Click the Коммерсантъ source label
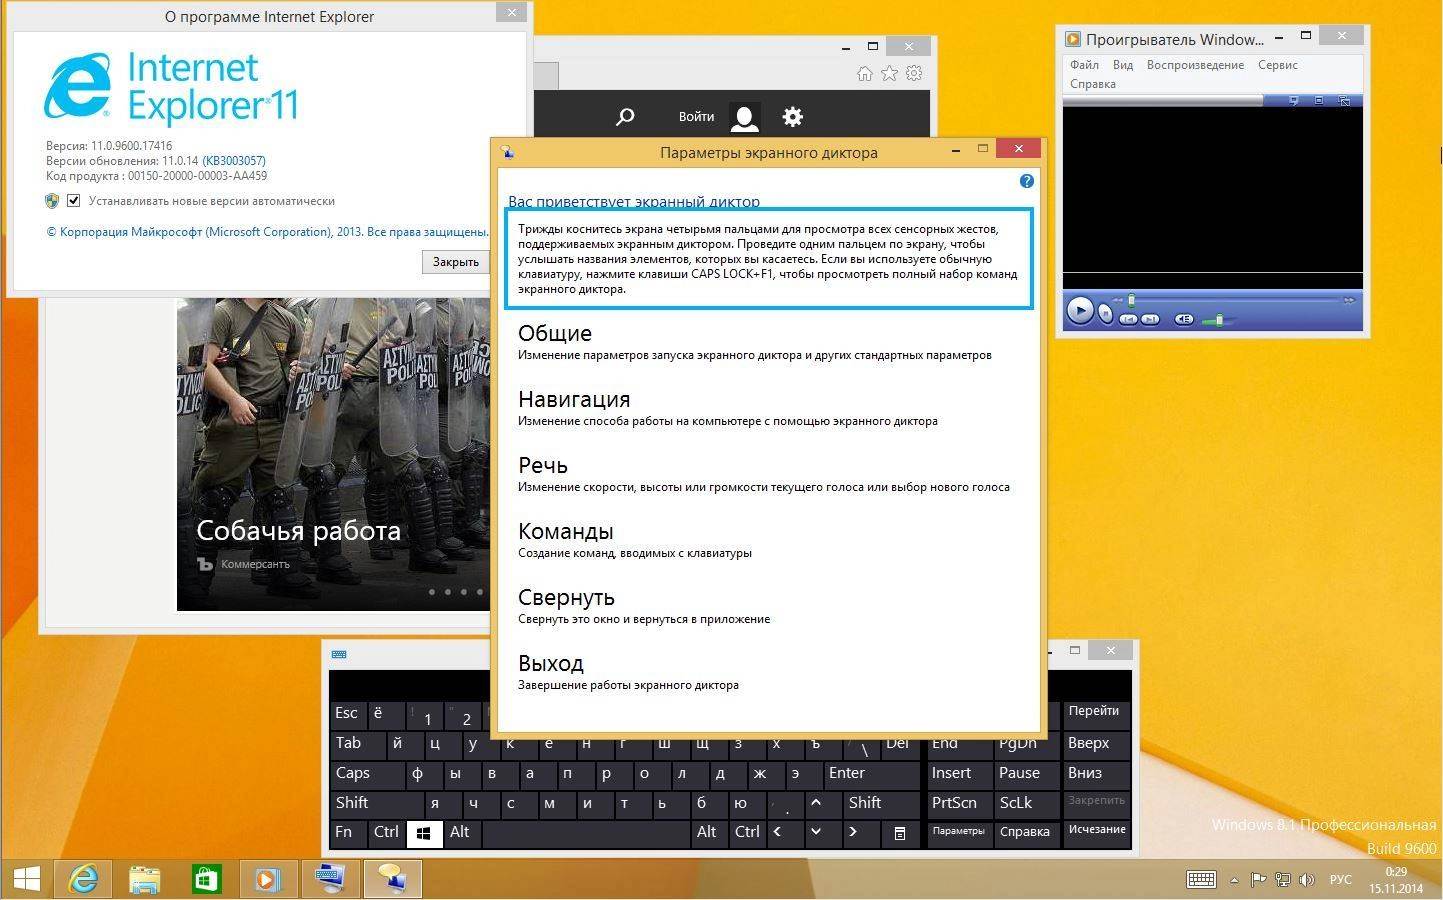The width and height of the screenshot is (1443, 900). [x=255, y=564]
